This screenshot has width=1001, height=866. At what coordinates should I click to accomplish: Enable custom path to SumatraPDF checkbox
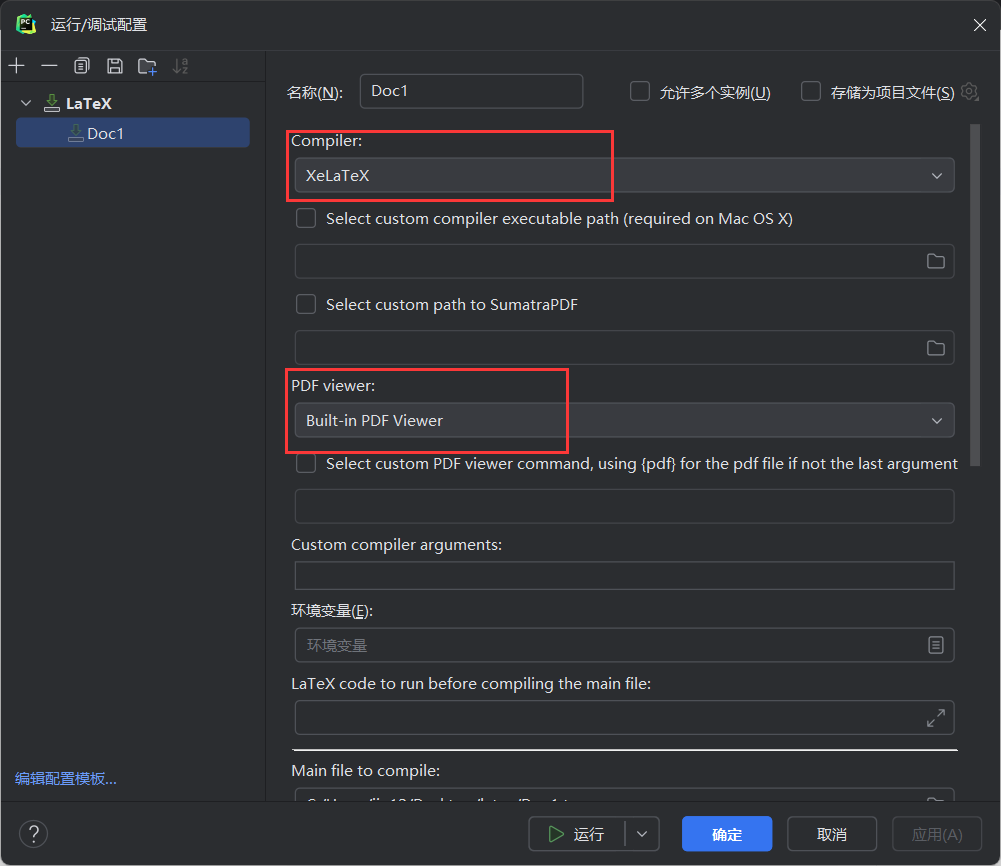pos(306,304)
